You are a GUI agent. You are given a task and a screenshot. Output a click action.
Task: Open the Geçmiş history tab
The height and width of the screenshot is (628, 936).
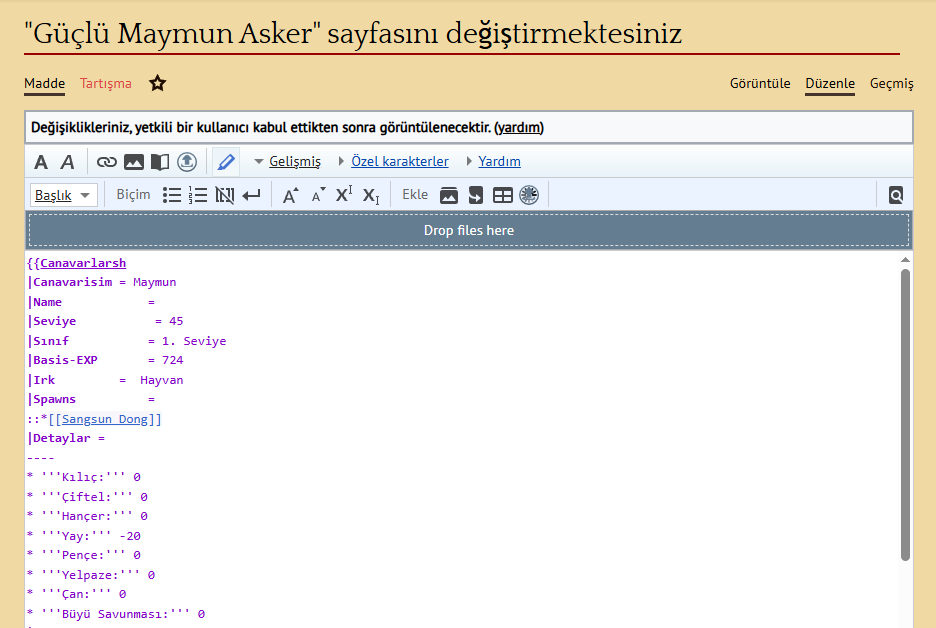891,84
